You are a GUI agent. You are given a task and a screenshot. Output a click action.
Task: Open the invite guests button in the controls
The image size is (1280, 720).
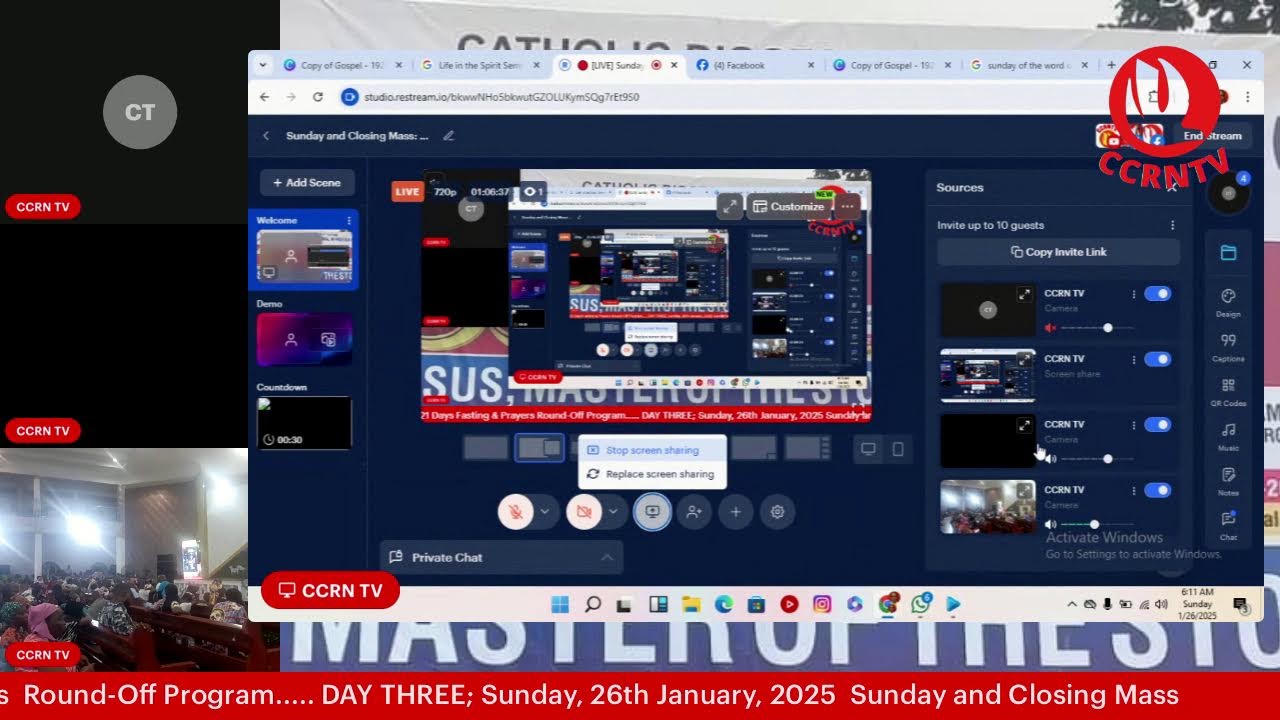tap(693, 511)
